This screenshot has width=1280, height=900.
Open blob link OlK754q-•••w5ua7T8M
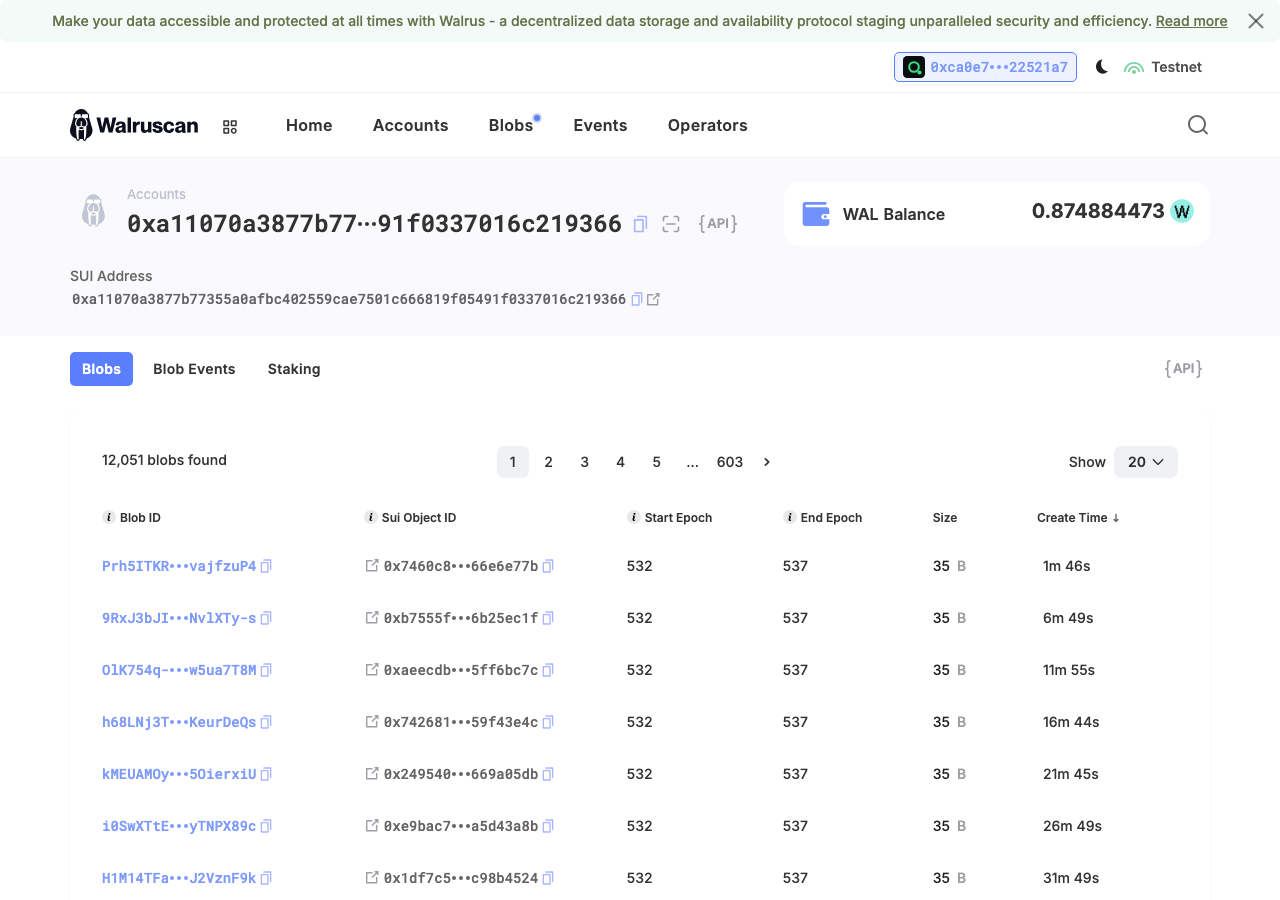tap(179, 670)
